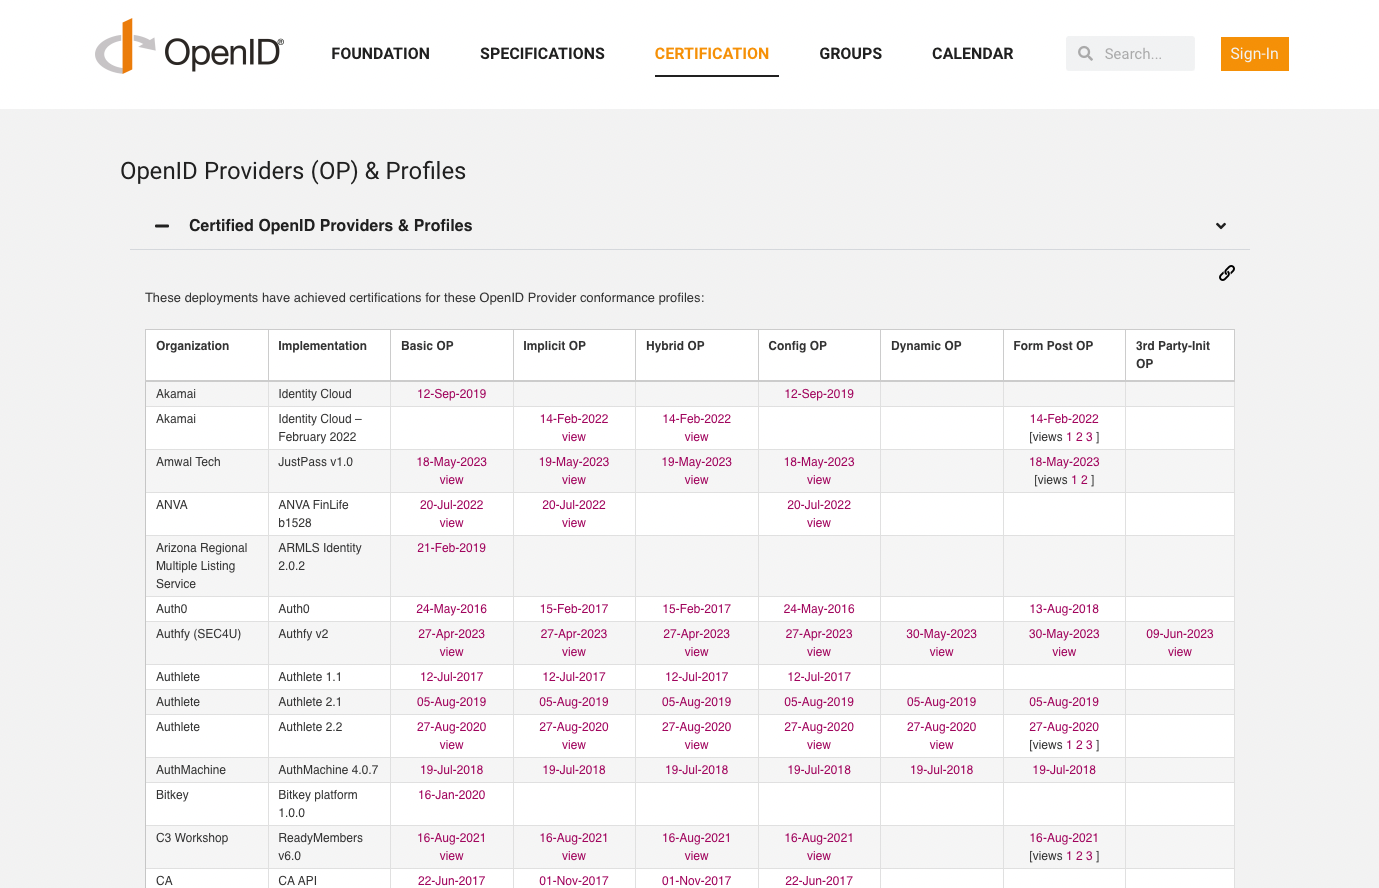Click the search magnifier icon

[x=1085, y=54]
